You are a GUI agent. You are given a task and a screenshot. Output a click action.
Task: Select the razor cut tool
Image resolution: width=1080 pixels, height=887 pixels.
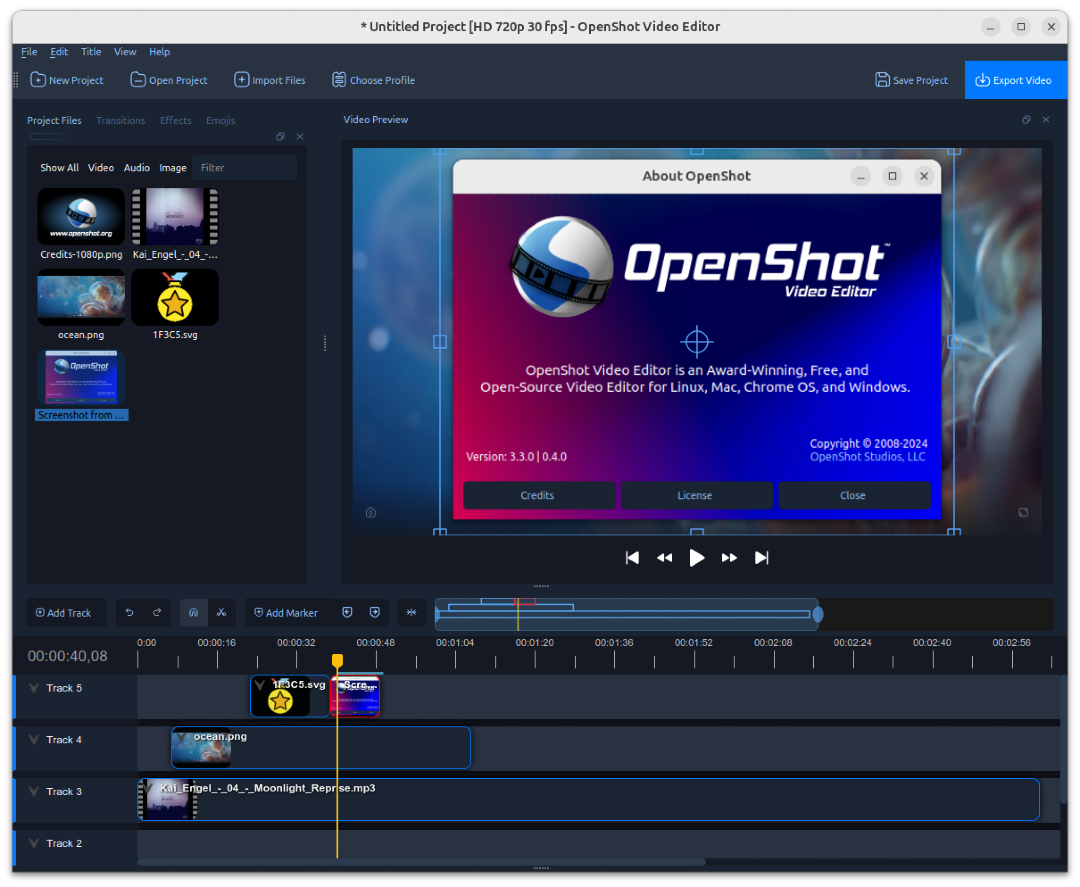222,612
